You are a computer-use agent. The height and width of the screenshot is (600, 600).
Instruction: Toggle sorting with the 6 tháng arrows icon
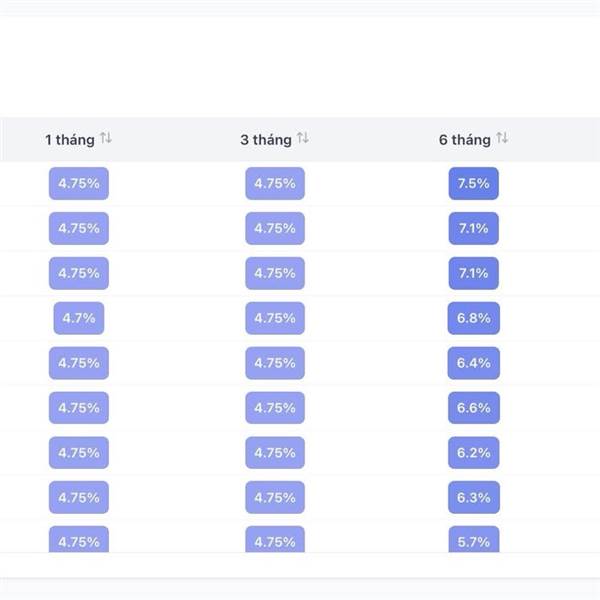(502, 138)
